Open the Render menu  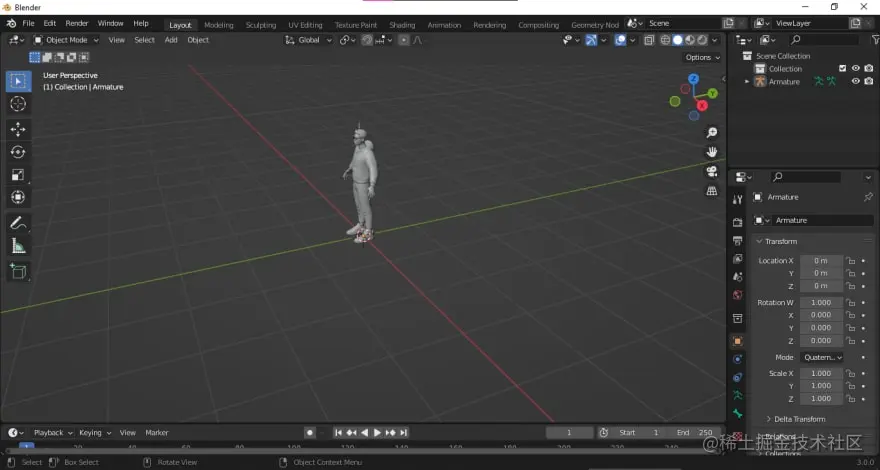coord(77,24)
